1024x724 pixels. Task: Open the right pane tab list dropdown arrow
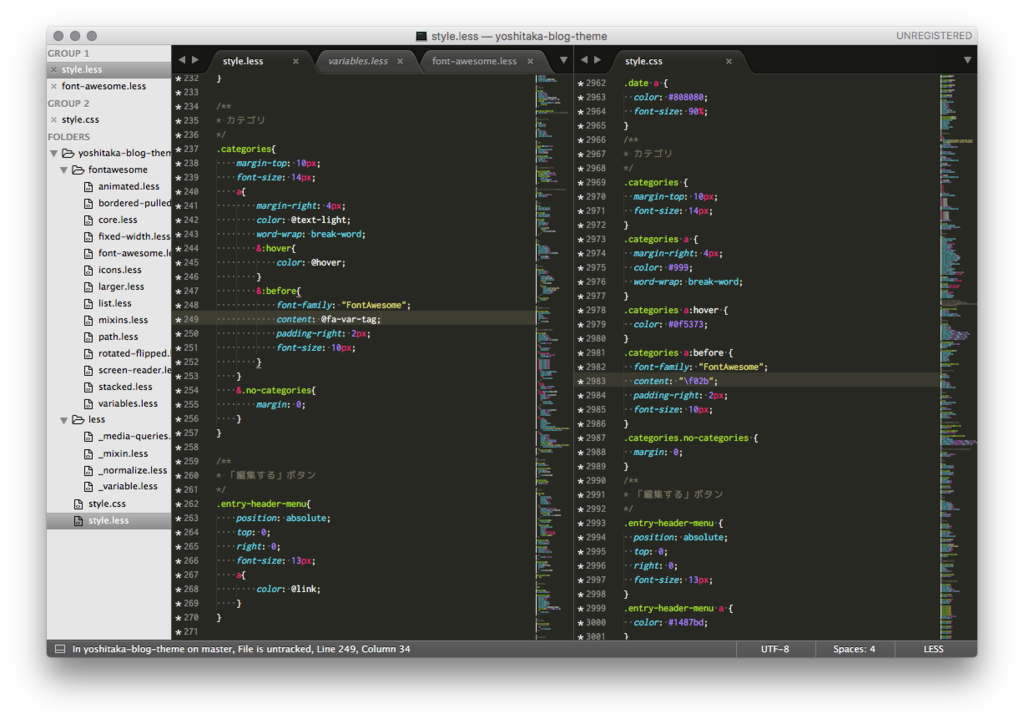967,61
